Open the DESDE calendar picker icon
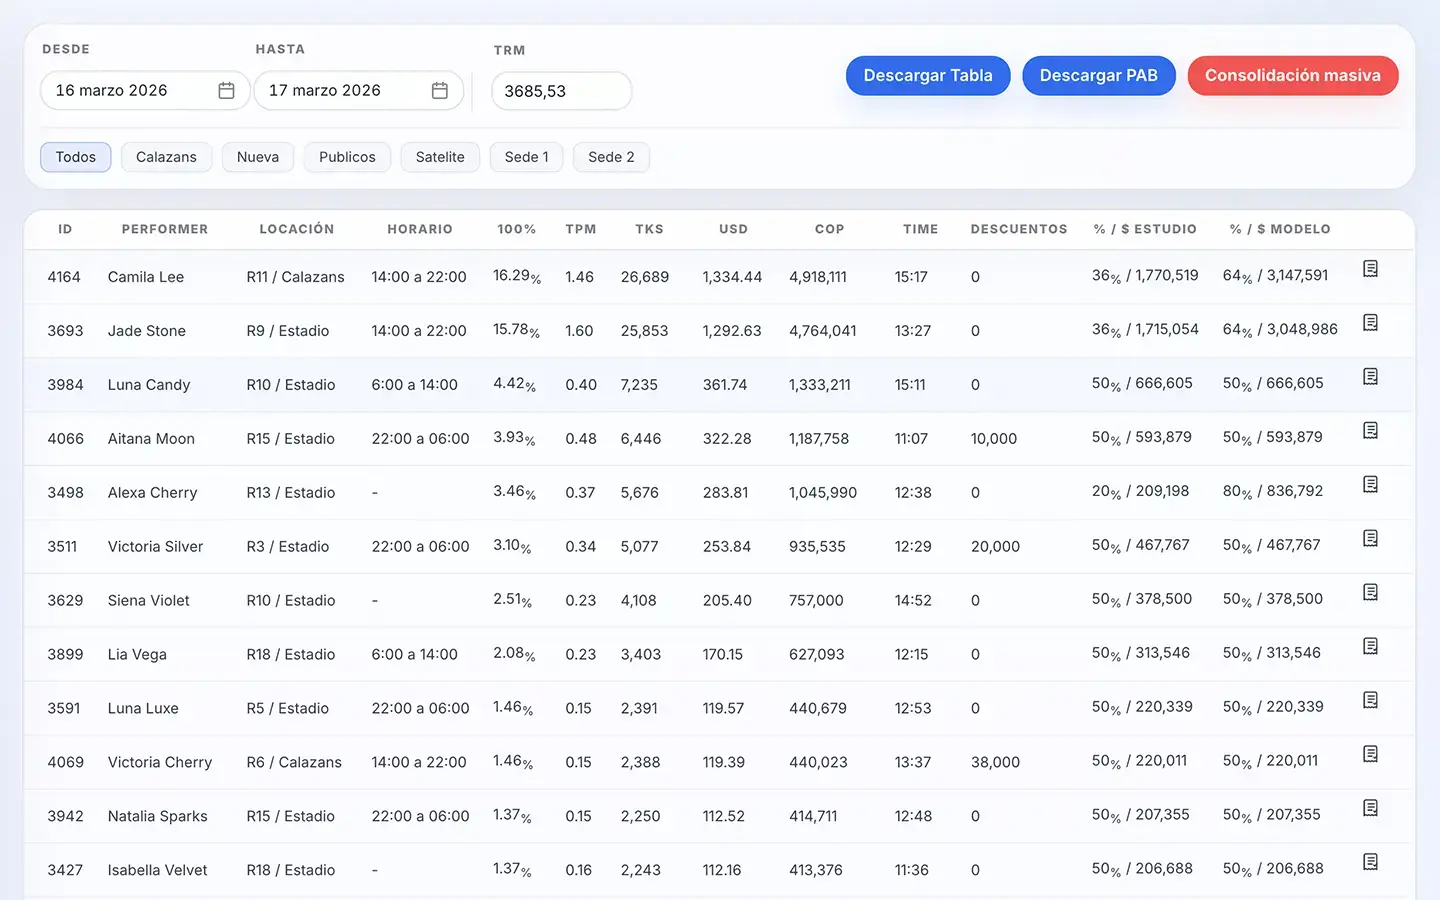The height and width of the screenshot is (900, 1440). 227,90
